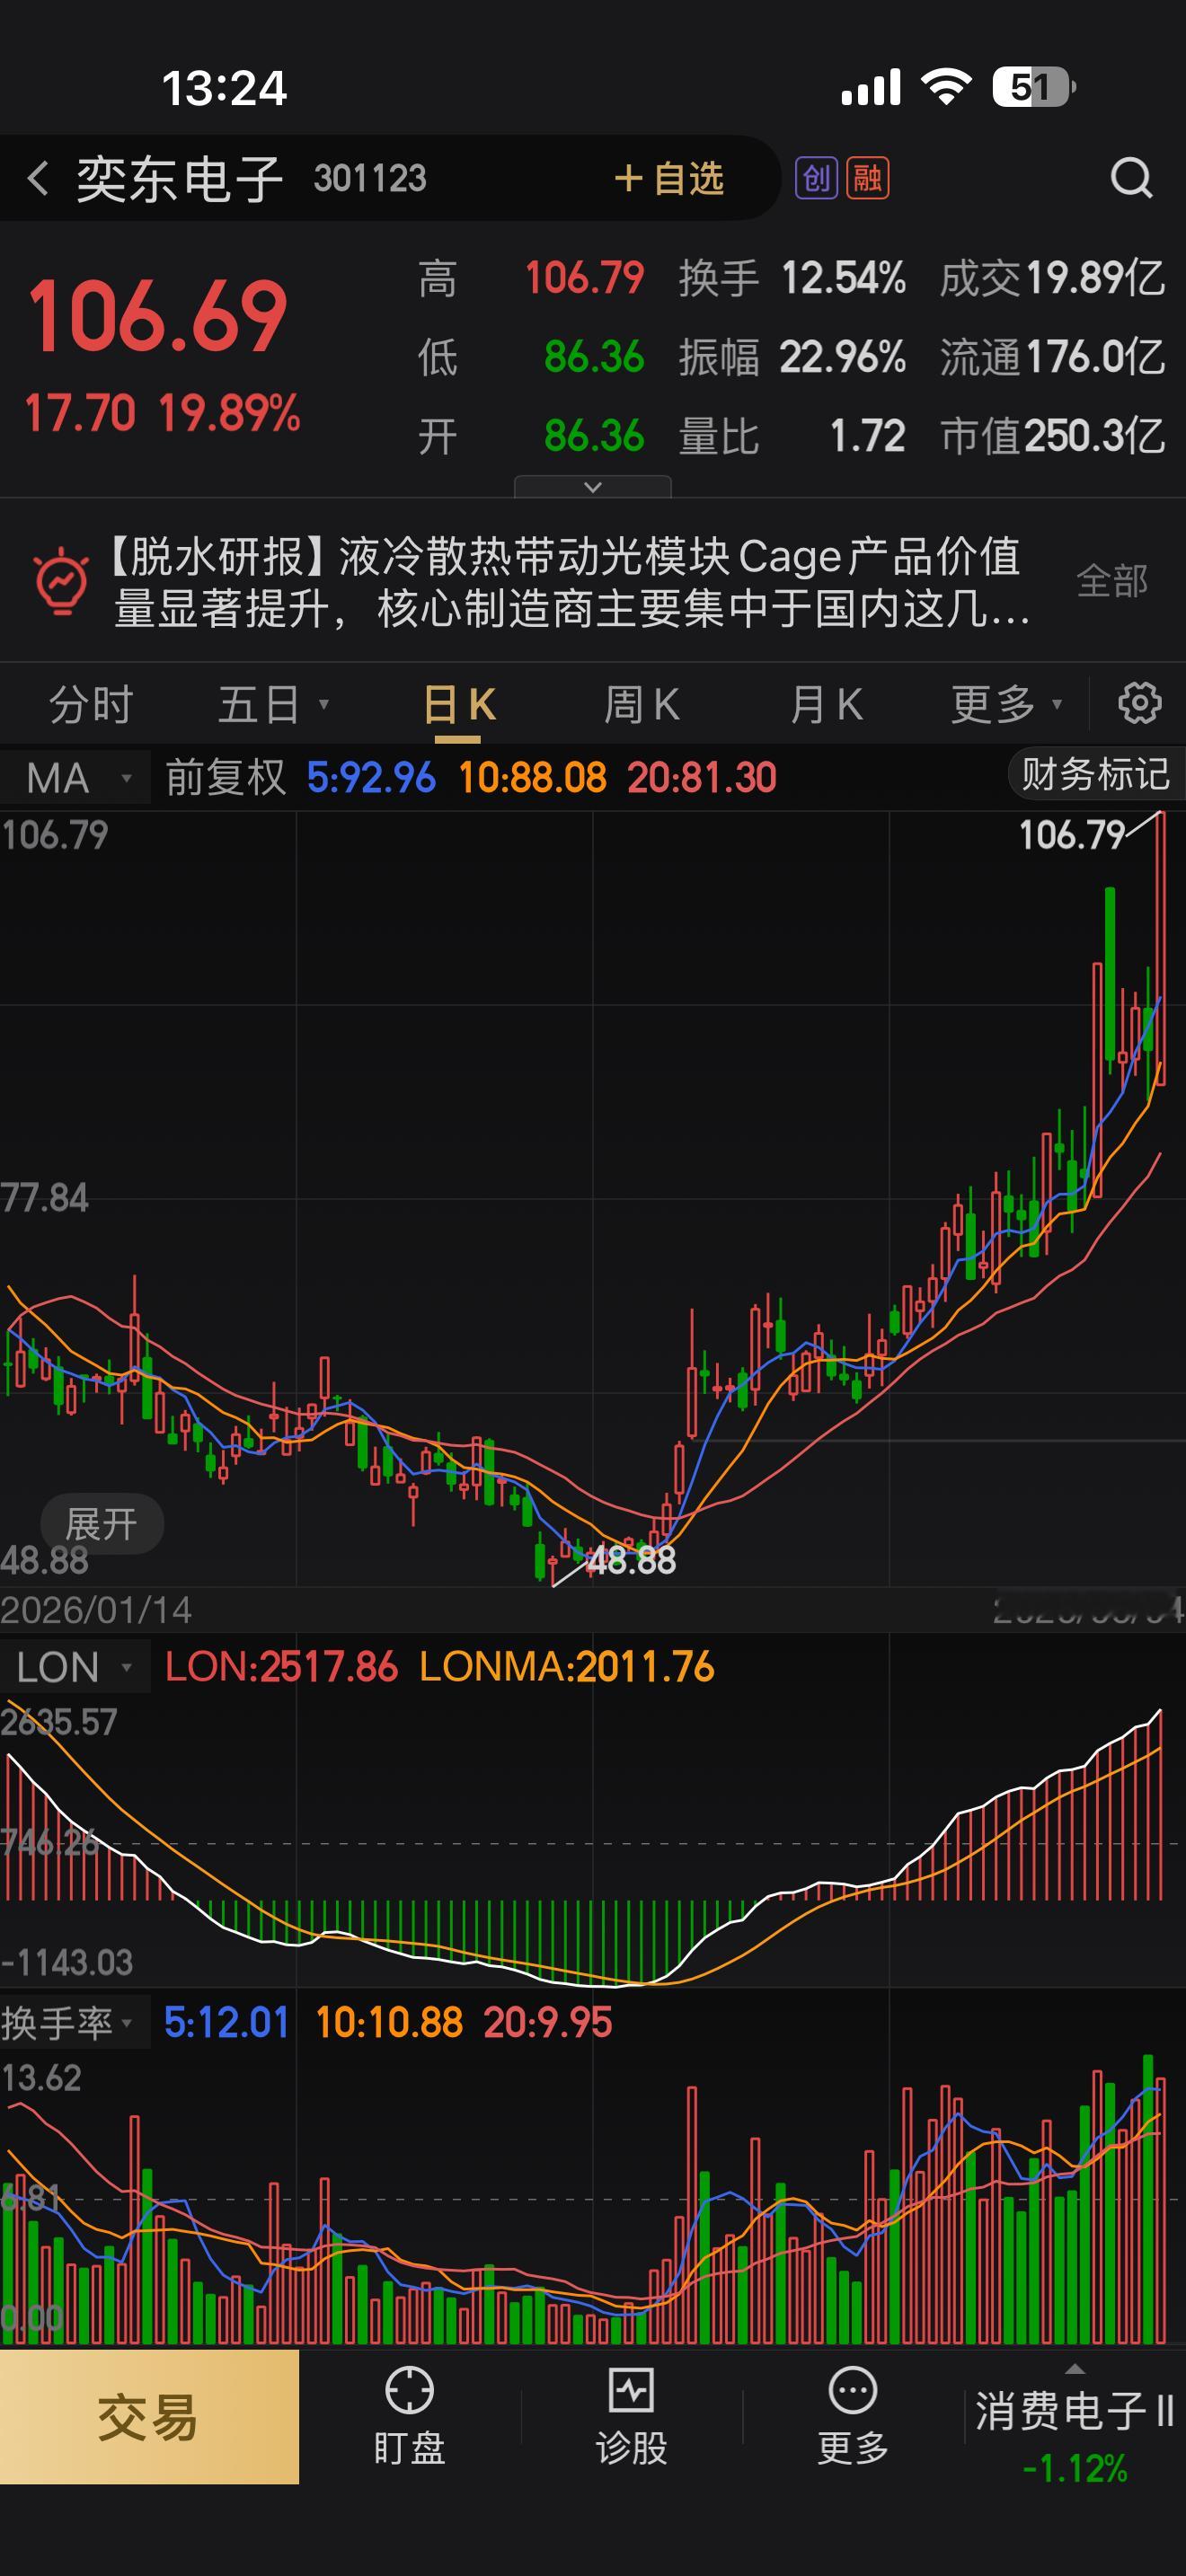Tap MA20 value 20:81.30

(x=702, y=778)
